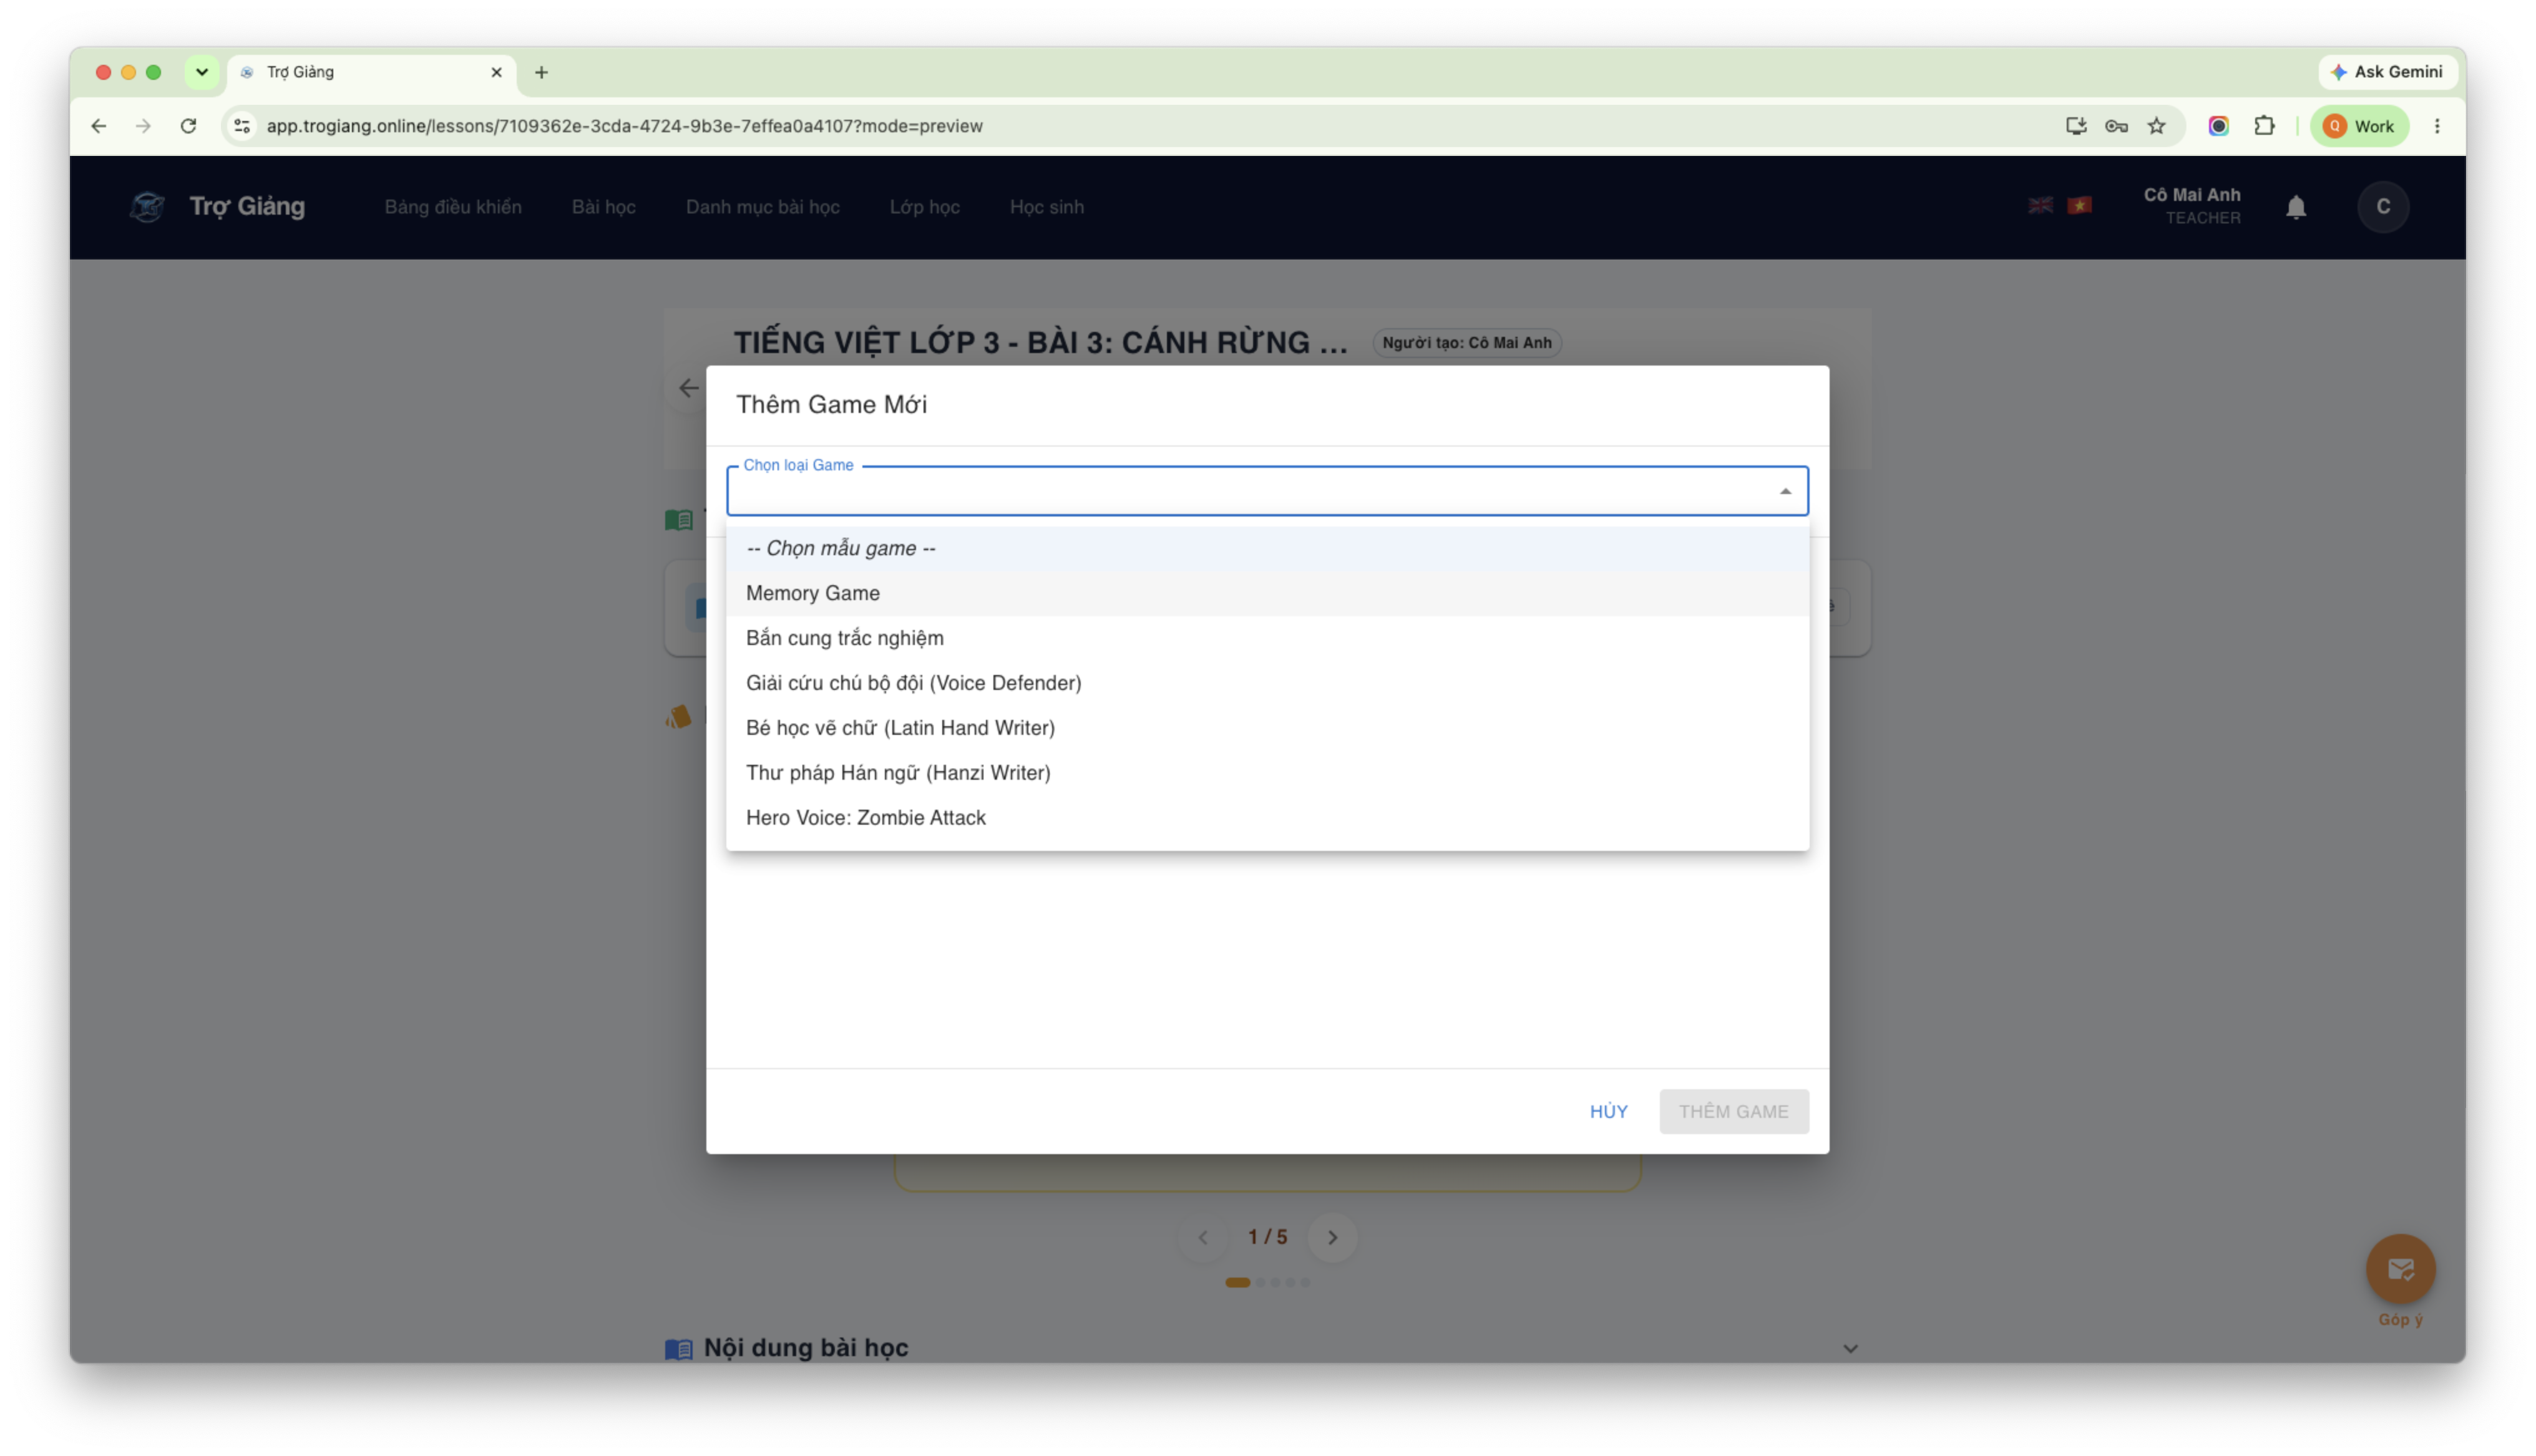
Task: Open notifications bell
Action: click(x=2296, y=207)
